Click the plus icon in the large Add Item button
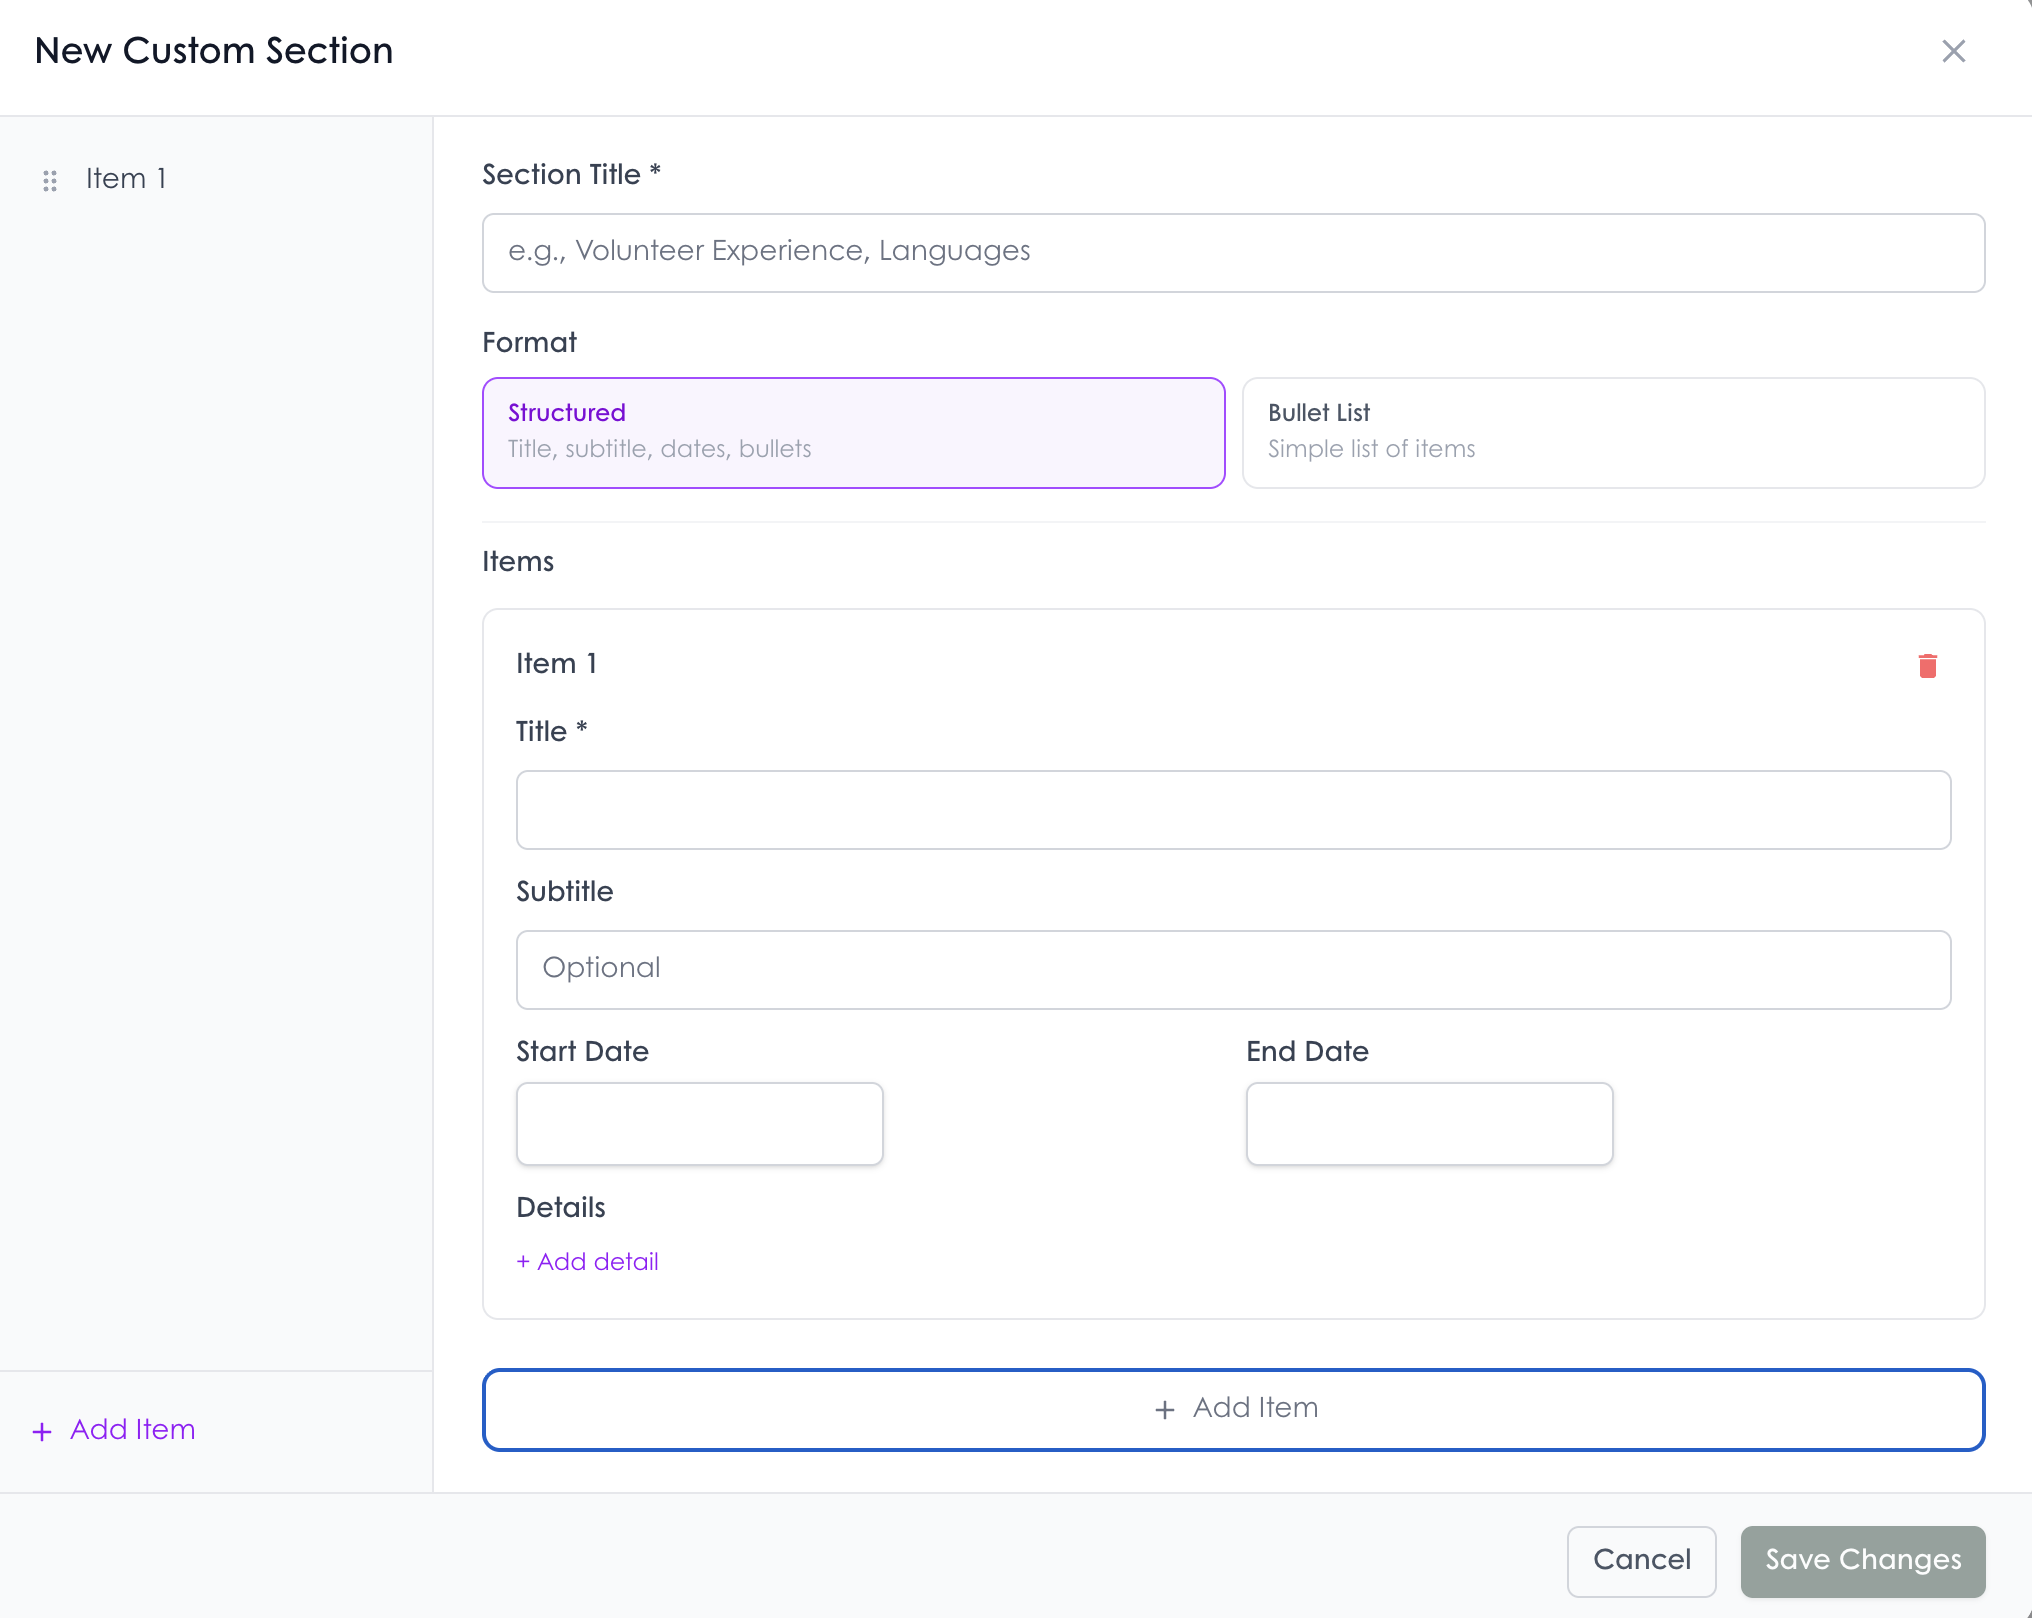 (x=1165, y=1409)
